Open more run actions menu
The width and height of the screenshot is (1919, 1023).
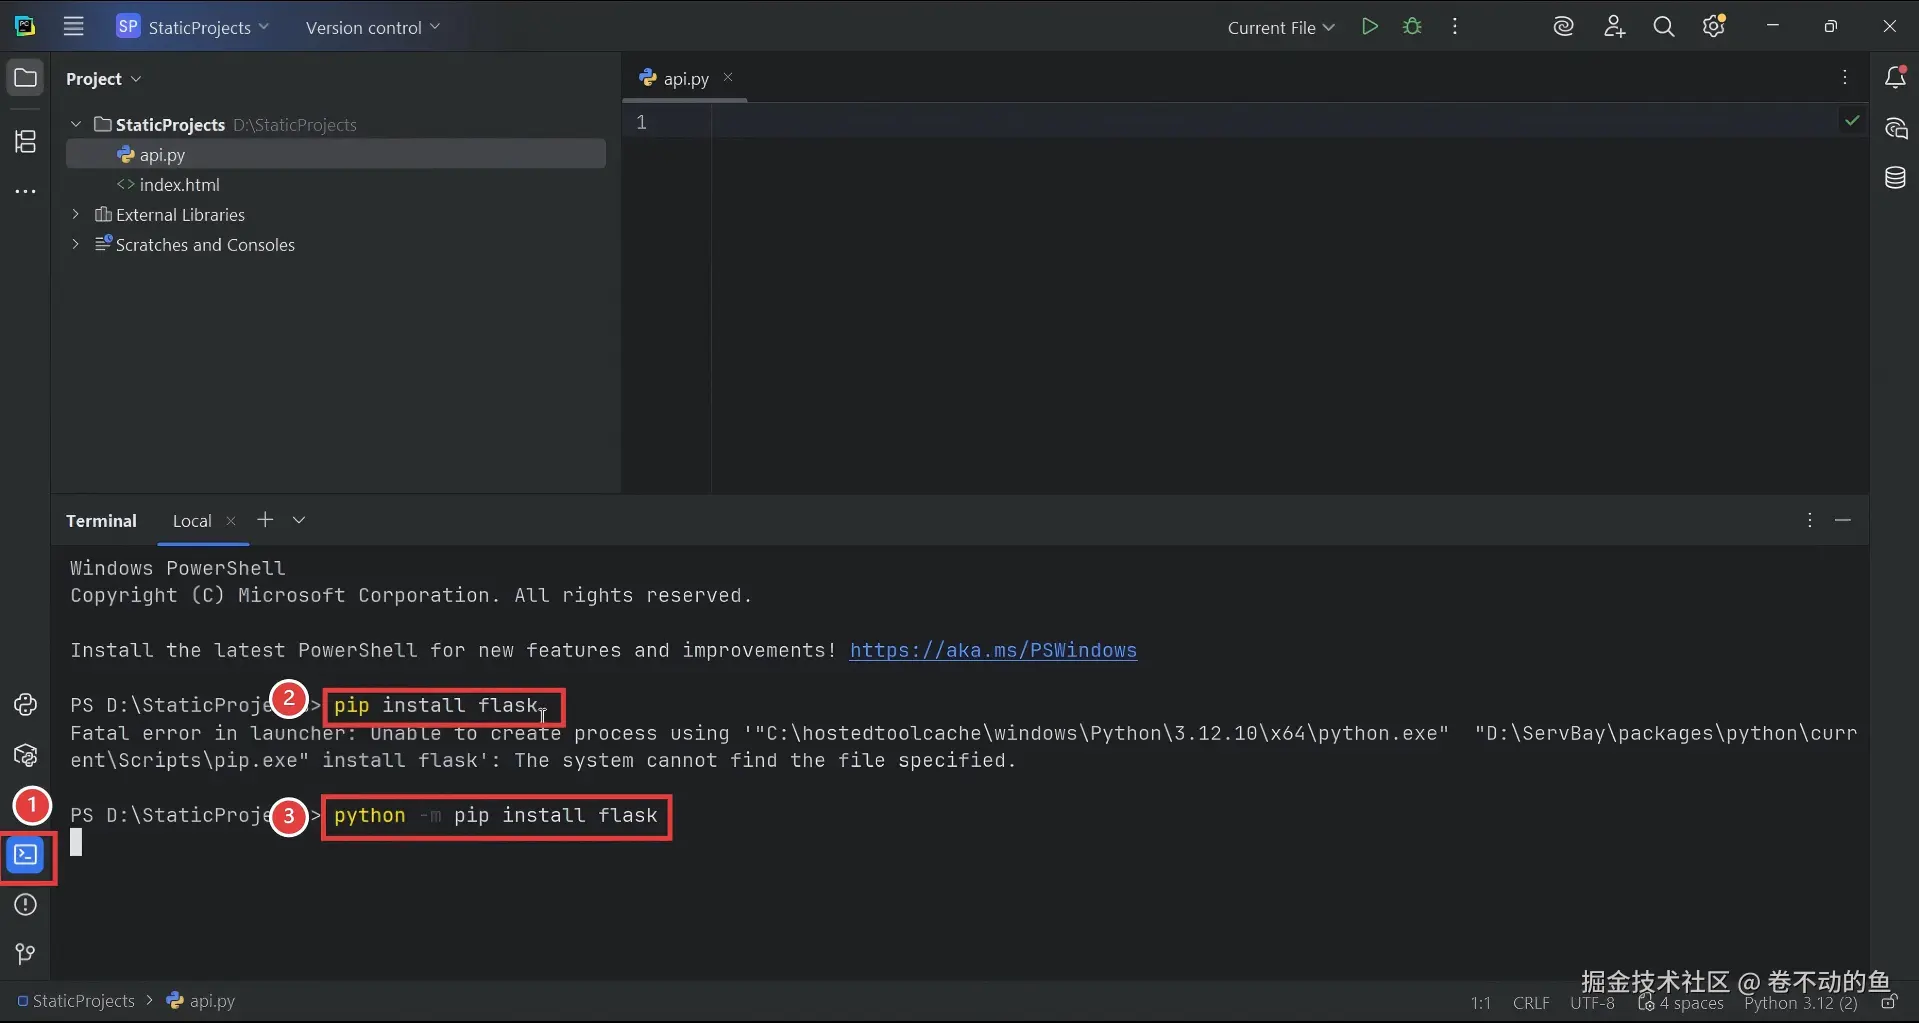[1455, 27]
